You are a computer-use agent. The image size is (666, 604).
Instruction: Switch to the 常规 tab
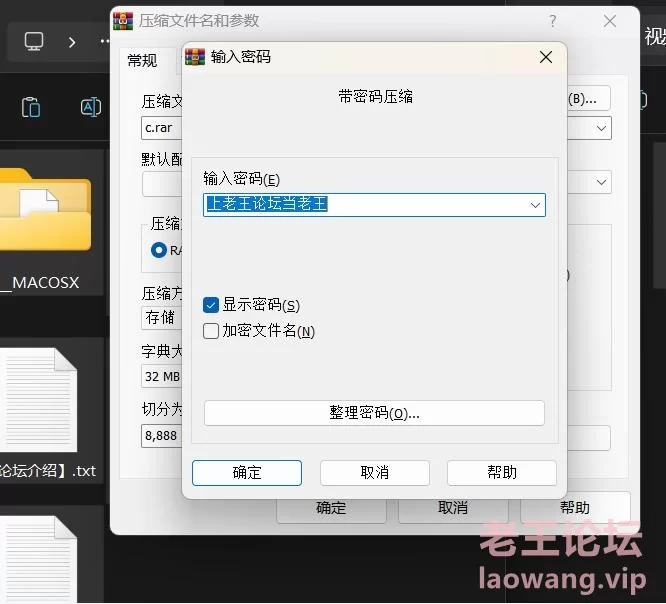142,61
